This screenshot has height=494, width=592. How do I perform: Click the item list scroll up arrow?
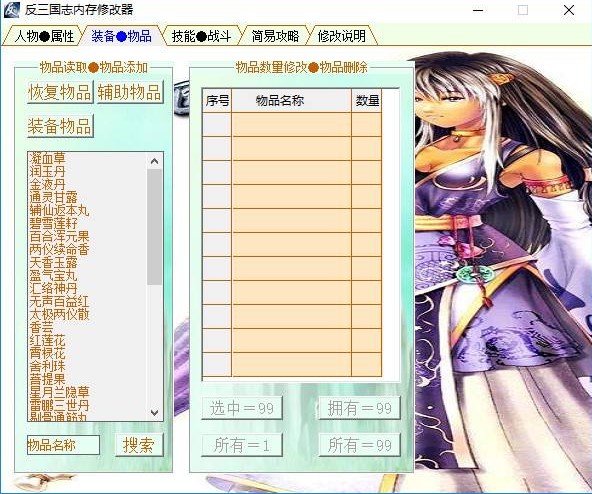tap(154, 161)
